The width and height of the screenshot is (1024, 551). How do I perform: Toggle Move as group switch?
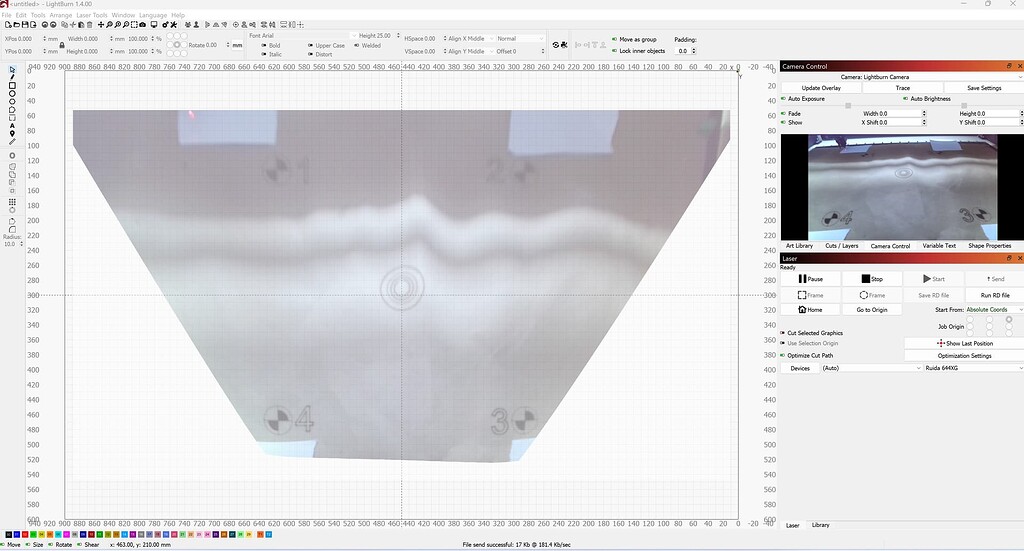tap(615, 39)
